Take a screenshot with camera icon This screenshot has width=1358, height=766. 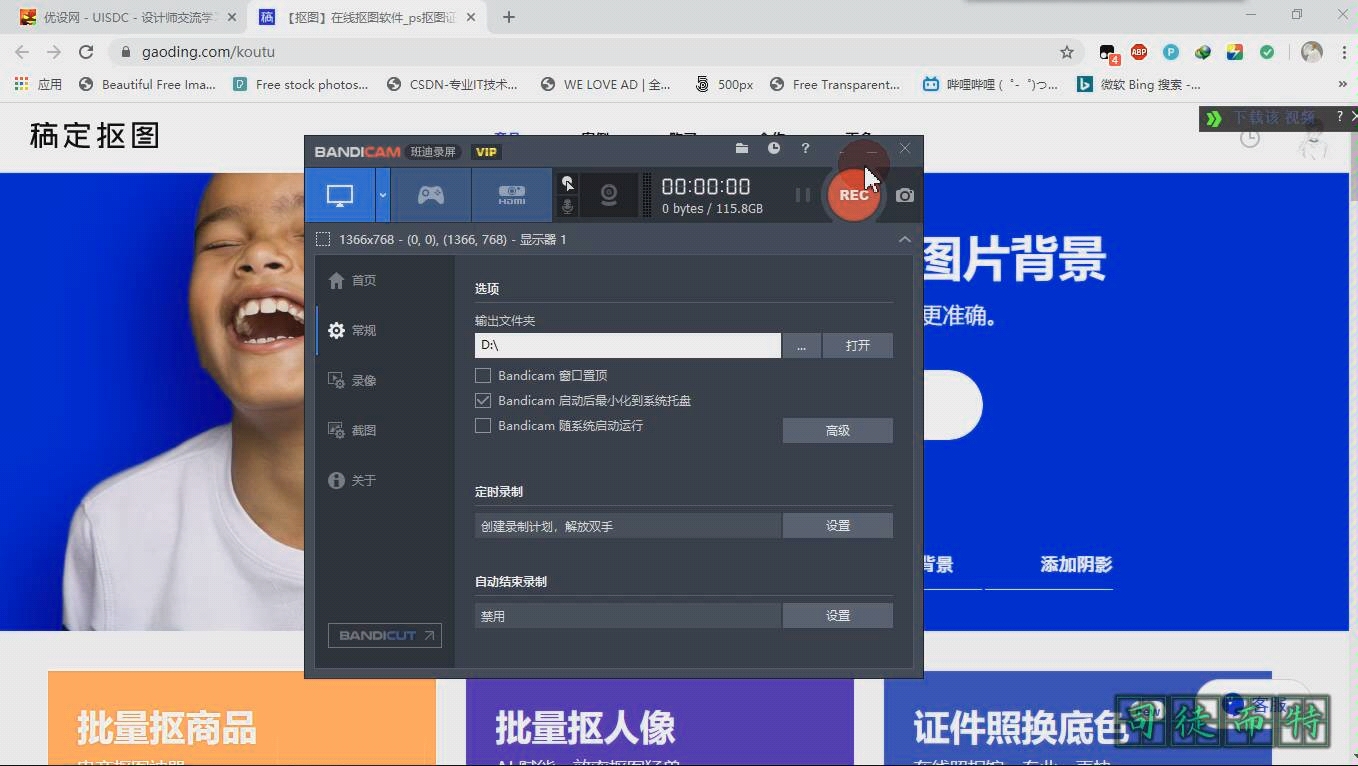[905, 196]
